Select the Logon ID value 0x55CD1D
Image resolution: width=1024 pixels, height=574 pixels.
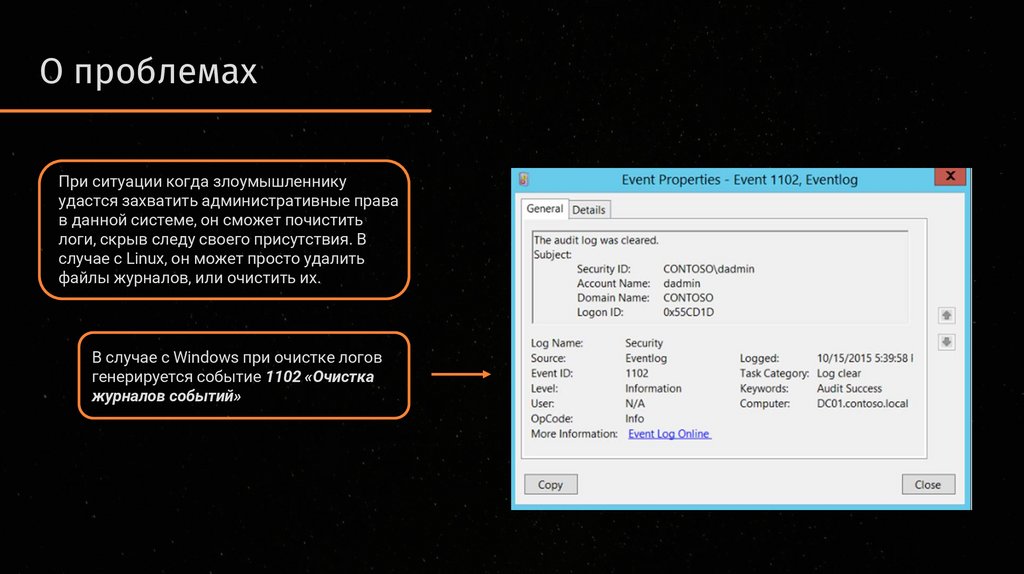[688, 312]
